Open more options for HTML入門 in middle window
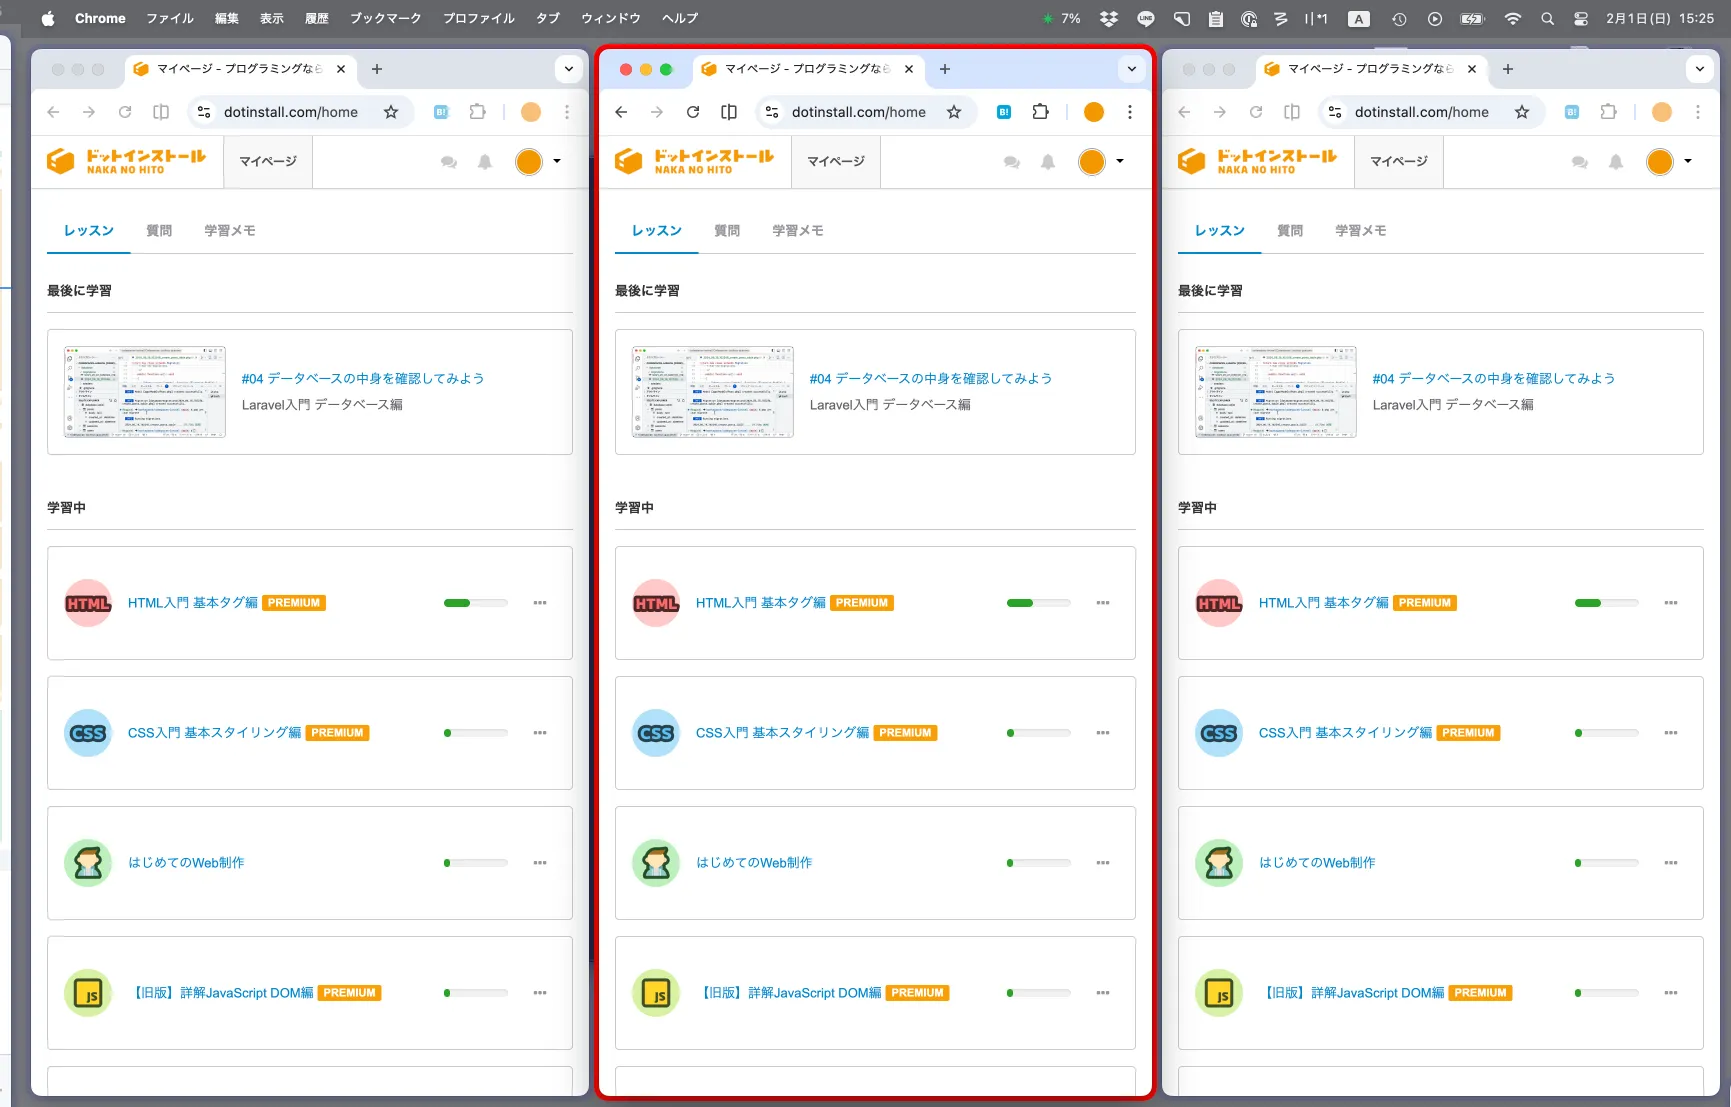The height and width of the screenshot is (1107, 1731). pyautogui.click(x=1102, y=603)
